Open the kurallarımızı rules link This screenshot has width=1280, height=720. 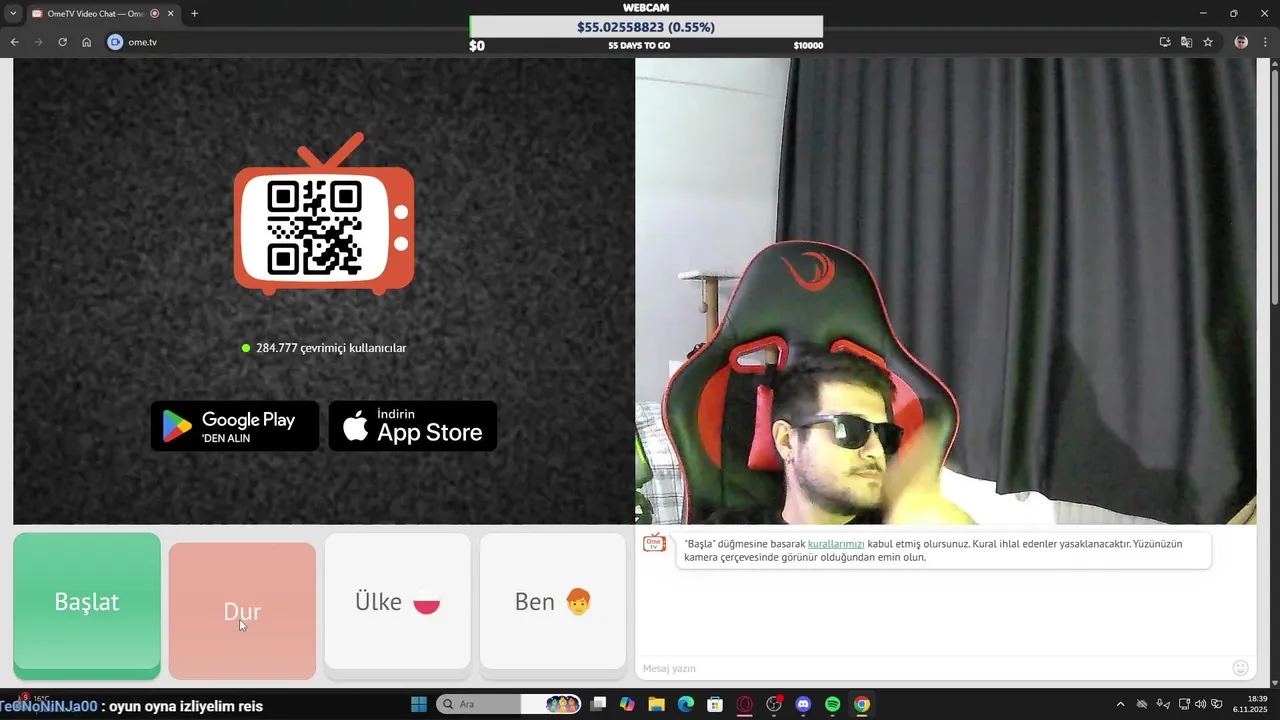836,544
